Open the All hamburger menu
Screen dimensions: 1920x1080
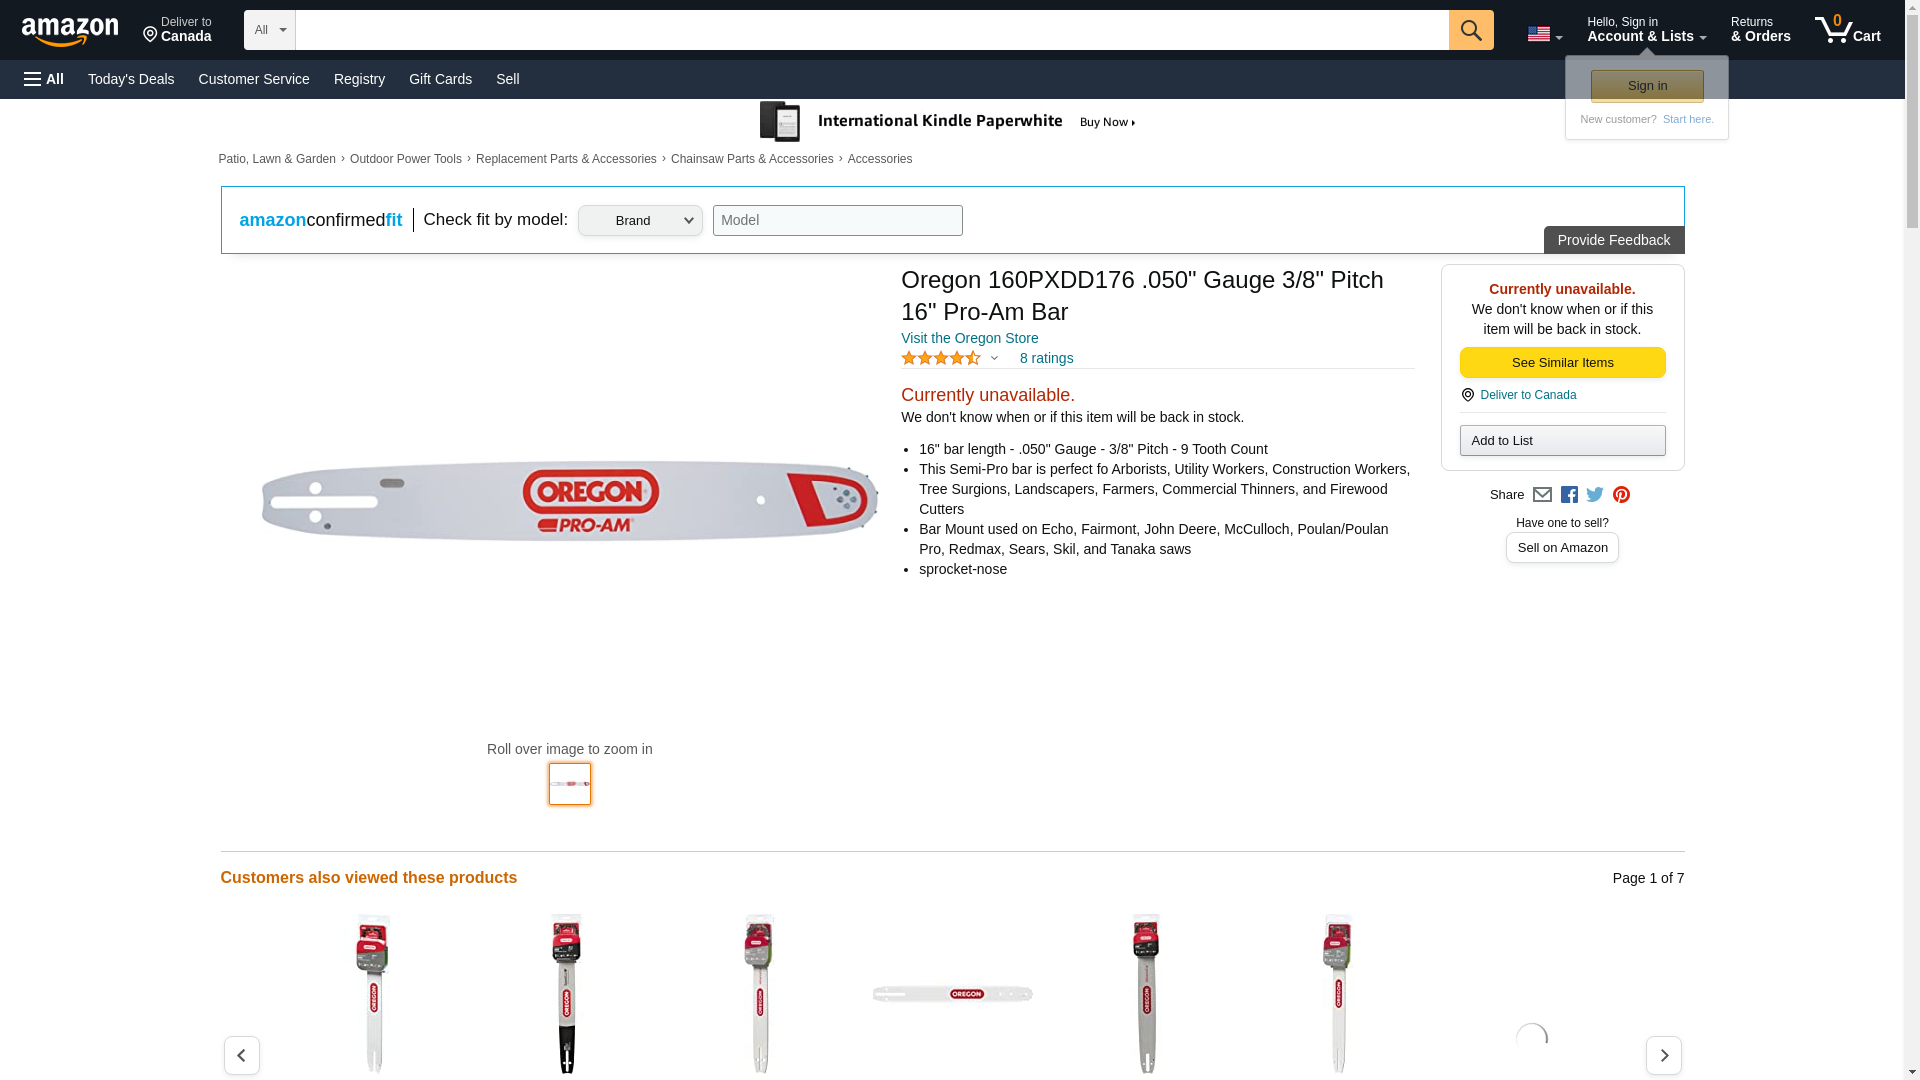(x=44, y=79)
